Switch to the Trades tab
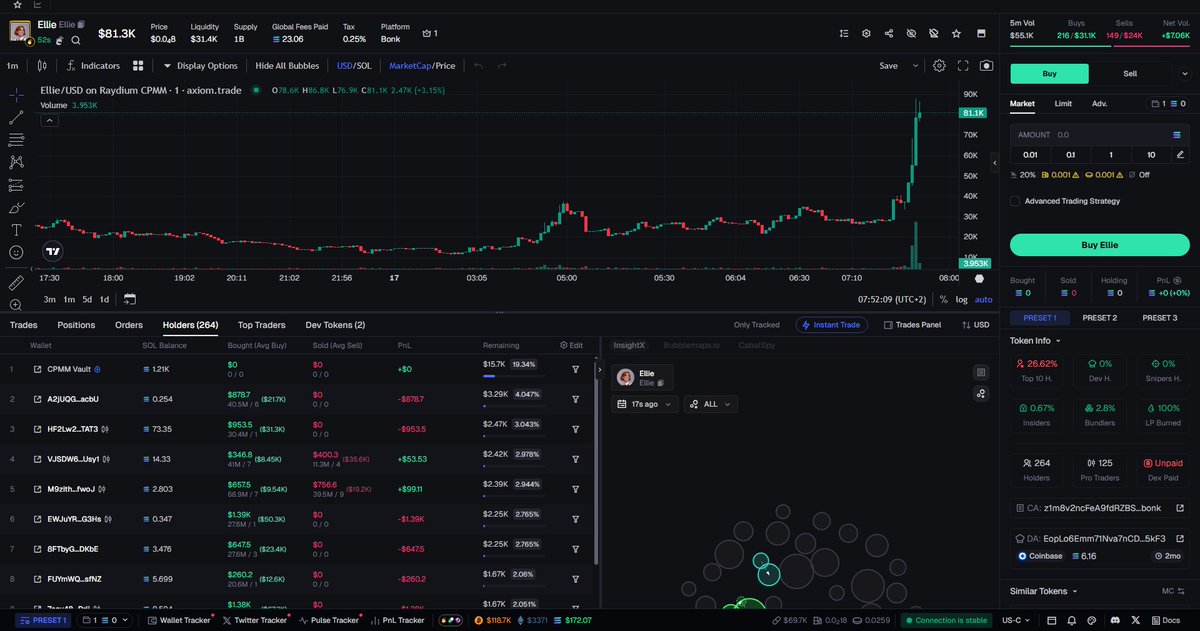This screenshot has height=631, width=1200. (x=24, y=325)
